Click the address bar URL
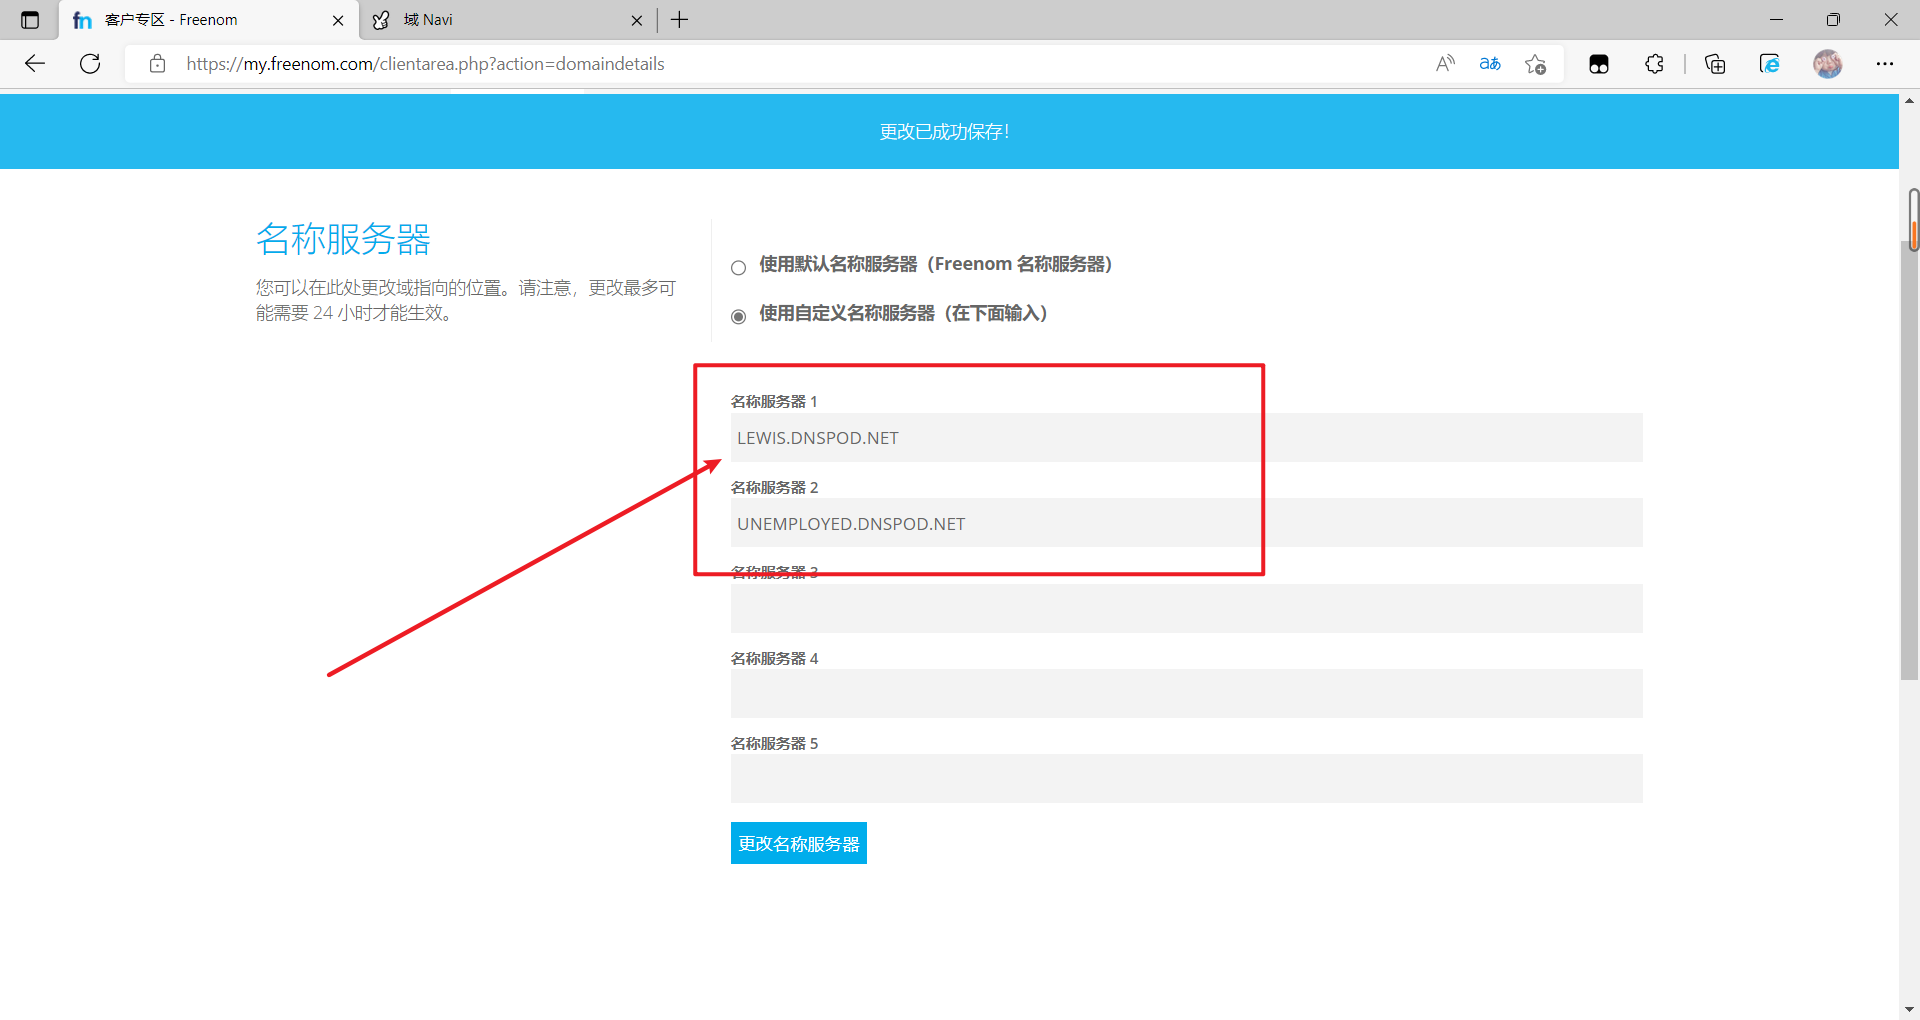The width and height of the screenshot is (1920, 1020). click(425, 64)
